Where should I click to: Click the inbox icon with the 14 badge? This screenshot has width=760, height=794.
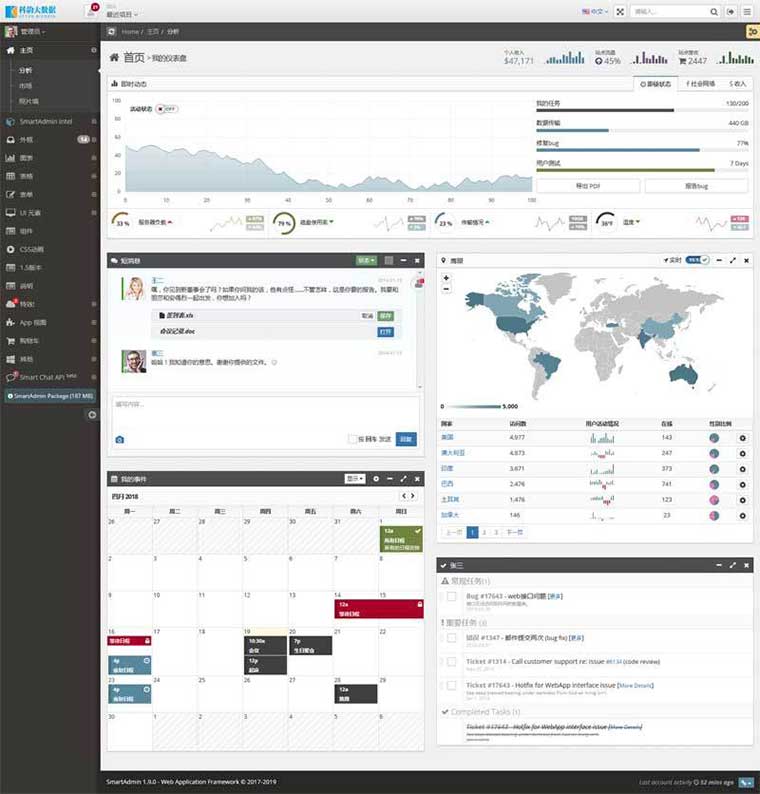(10, 140)
